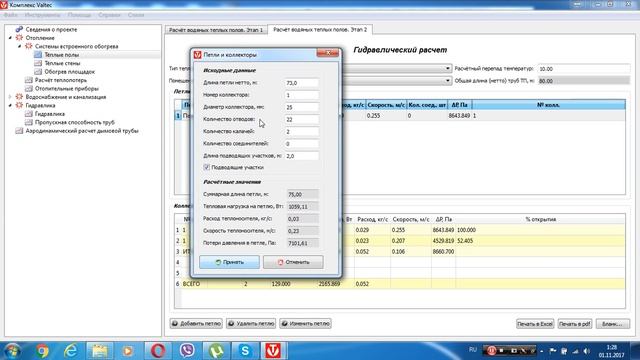Collapse the Системы встроенного обогрева node
The image size is (640, 360).
coord(19,47)
